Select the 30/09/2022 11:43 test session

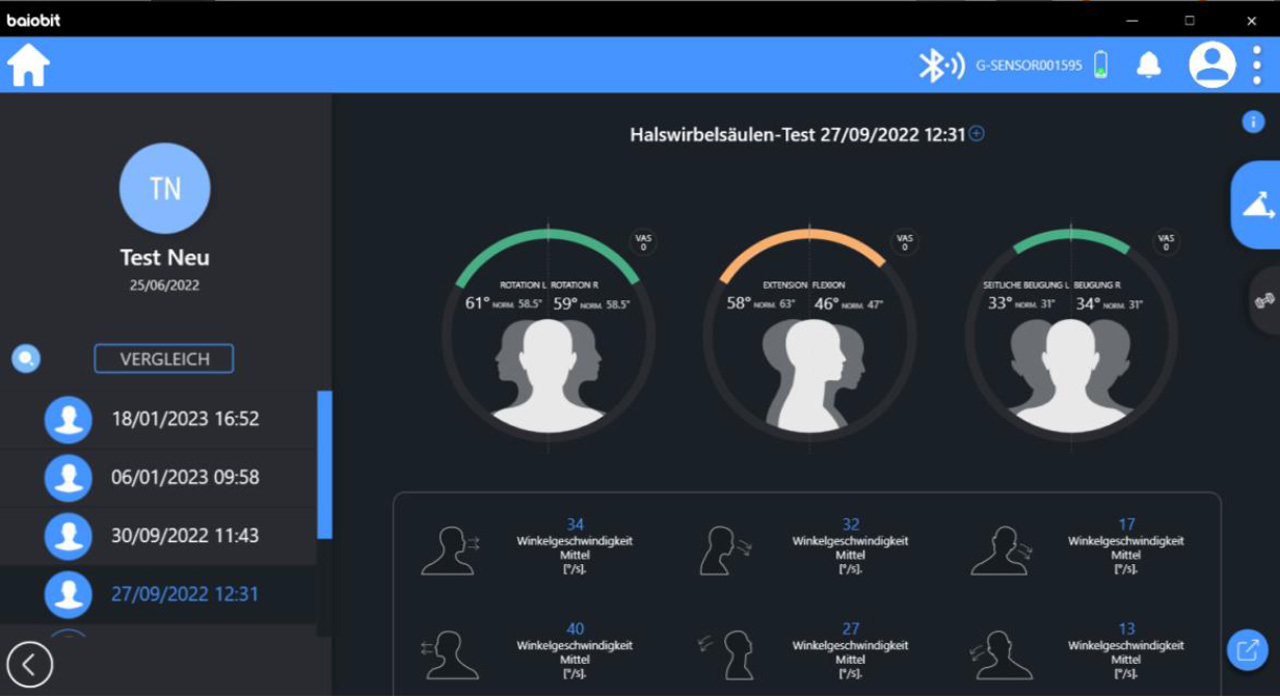185,536
